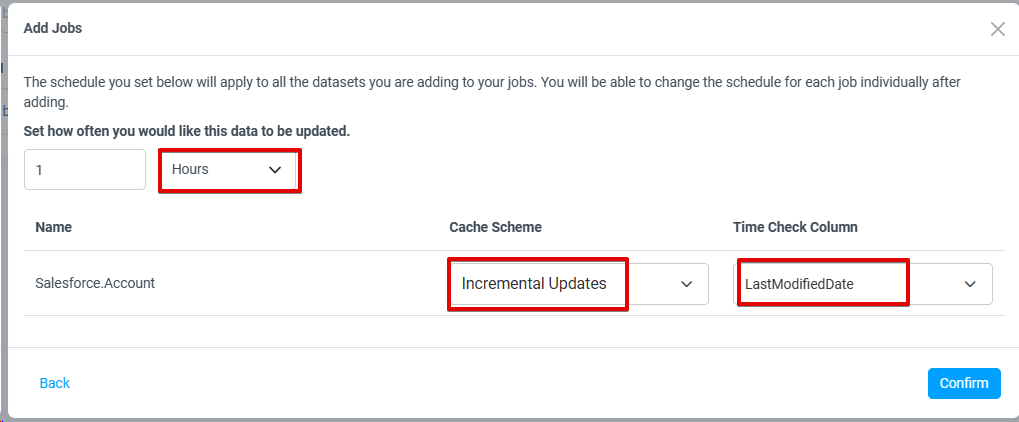Open the Incremental Updates cache scheme dropdown
Viewport: 1019px width, 422px height.
pyautogui.click(x=577, y=284)
